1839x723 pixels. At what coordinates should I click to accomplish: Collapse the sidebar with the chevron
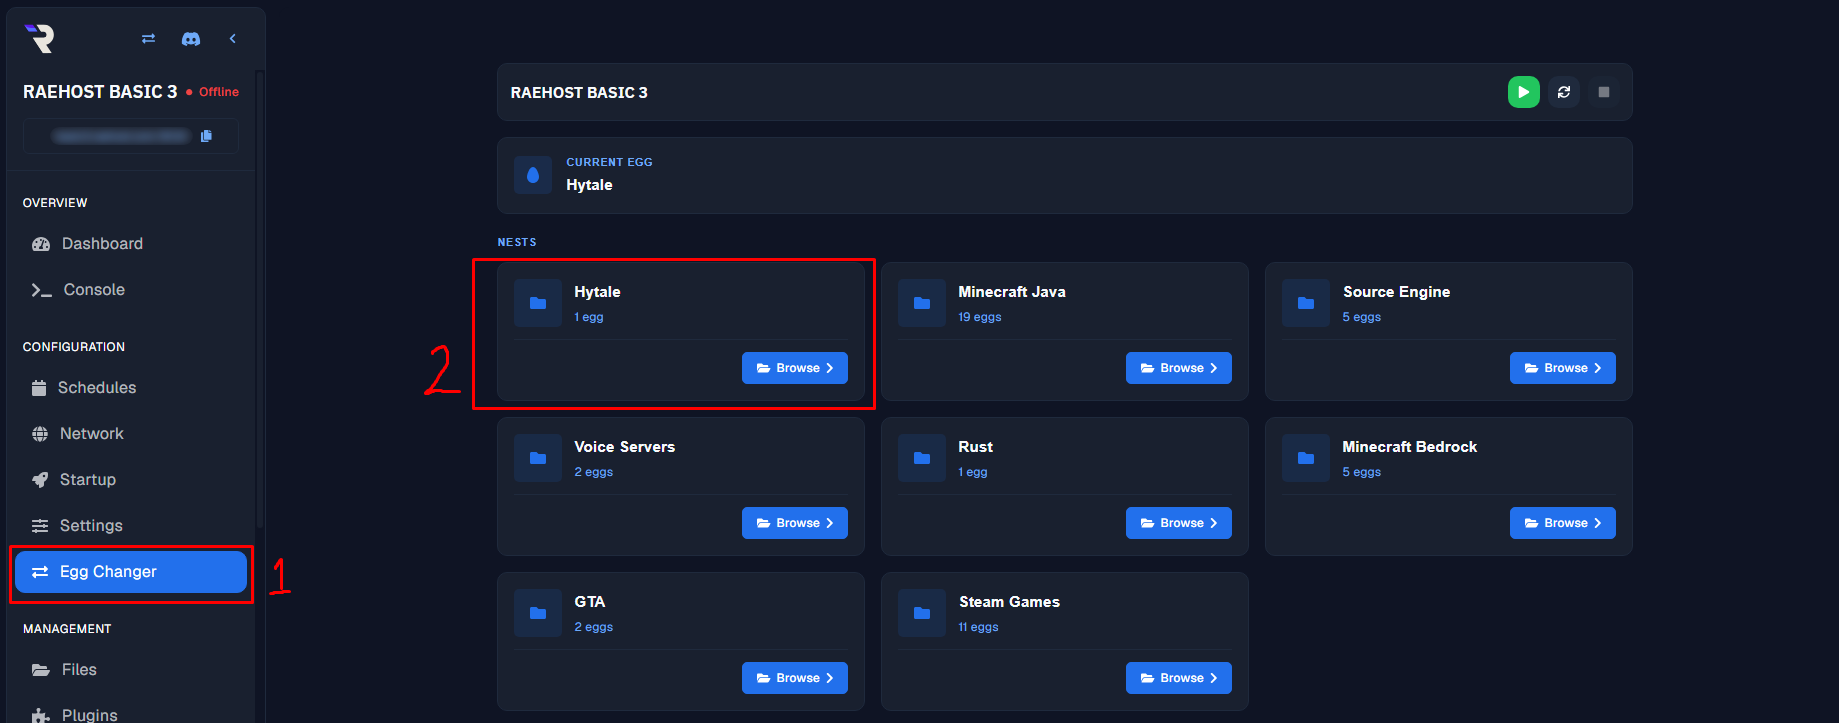(x=233, y=38)
